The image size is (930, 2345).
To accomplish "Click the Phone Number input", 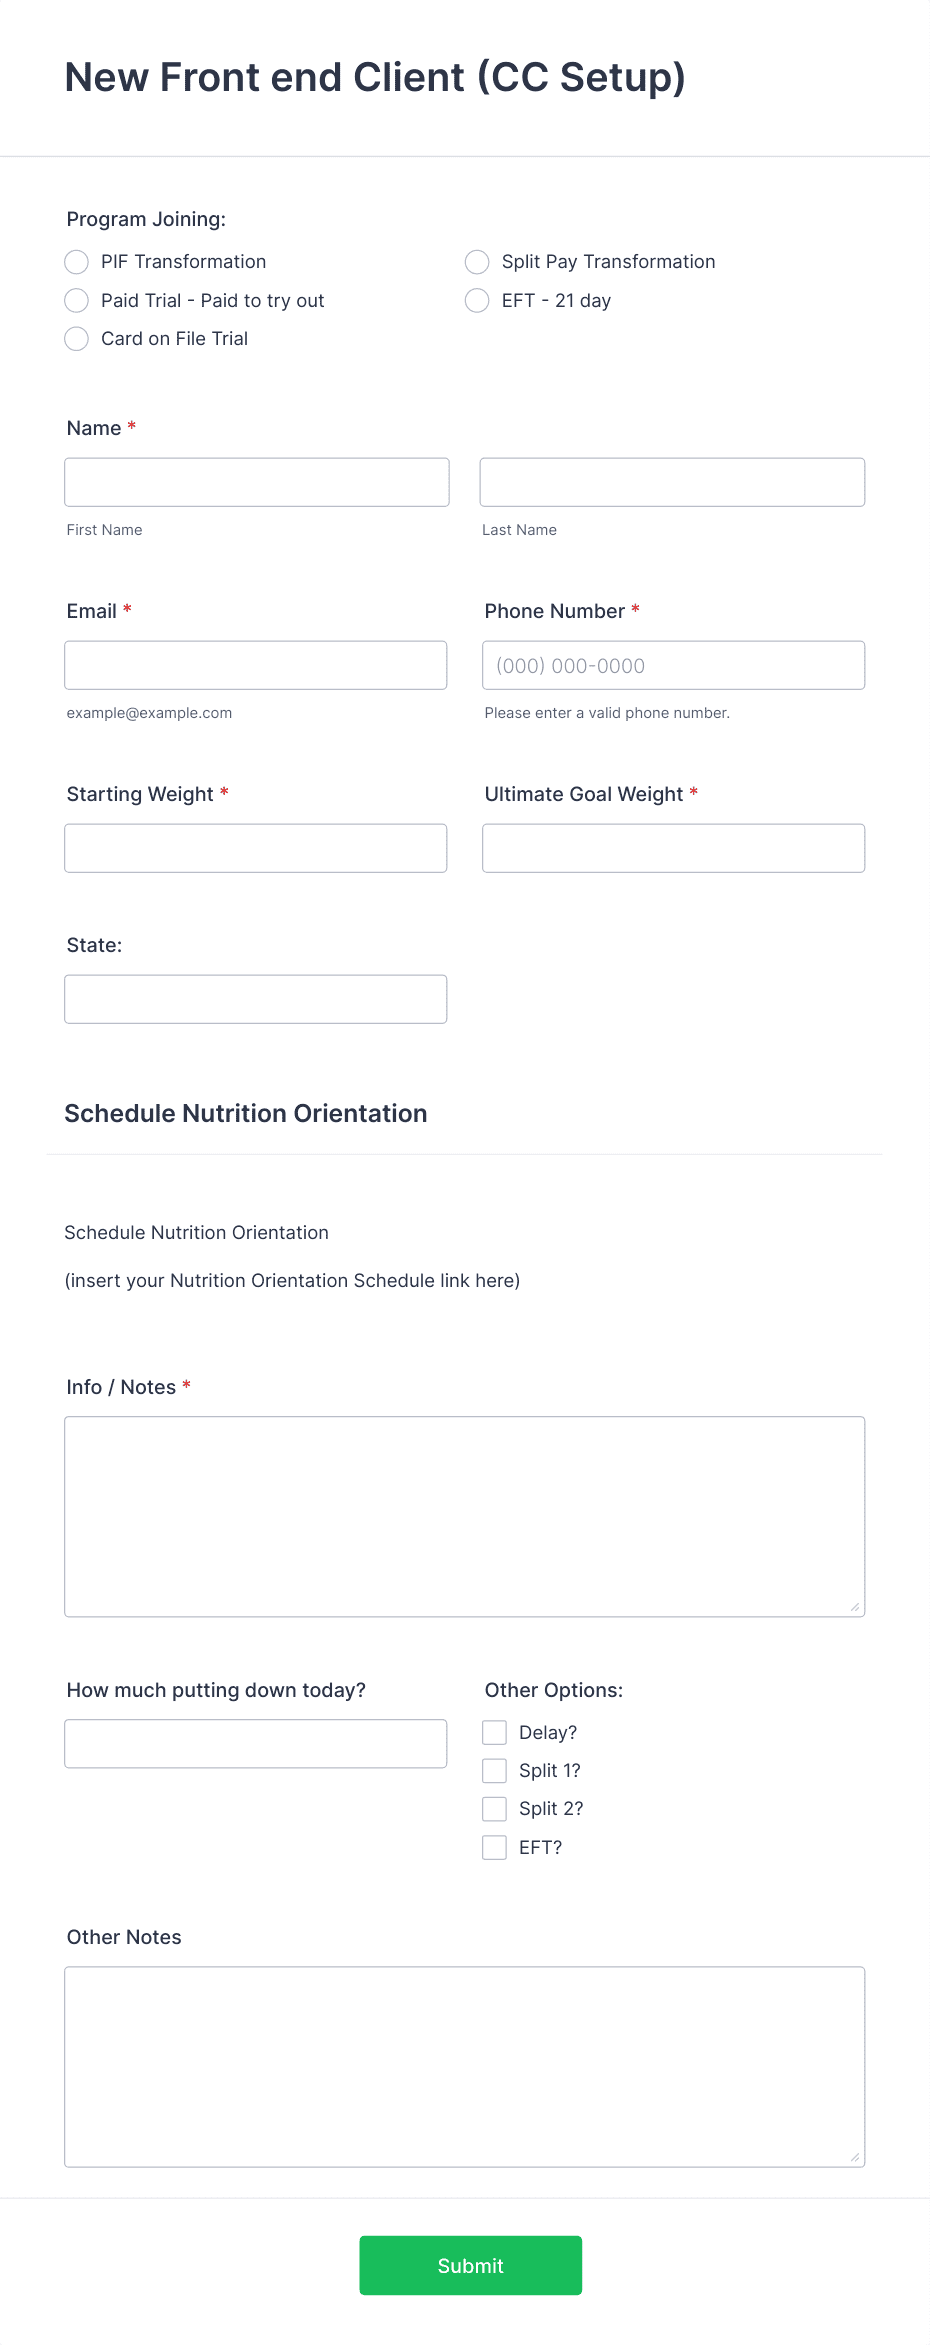I will tap(672, 664).
